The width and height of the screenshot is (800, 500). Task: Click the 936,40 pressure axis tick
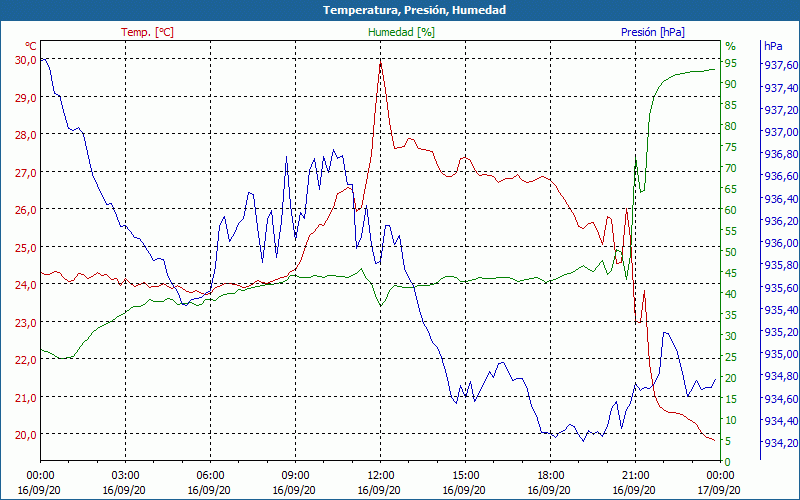point(781,198)
